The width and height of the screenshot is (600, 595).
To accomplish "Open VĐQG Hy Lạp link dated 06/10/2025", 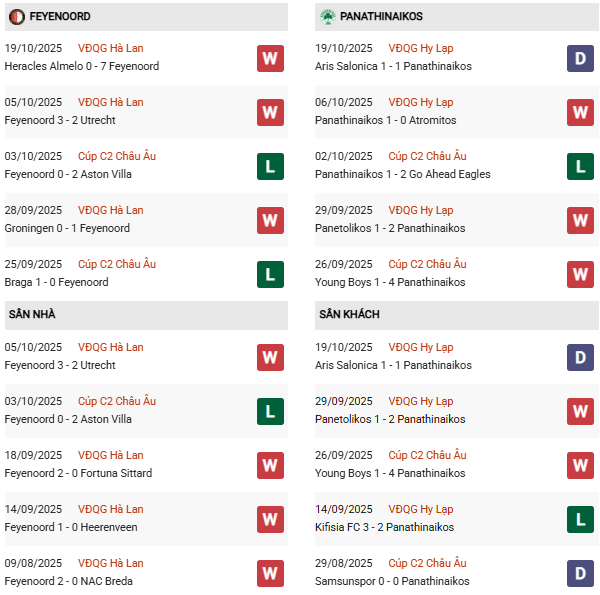I will point(420,102).
